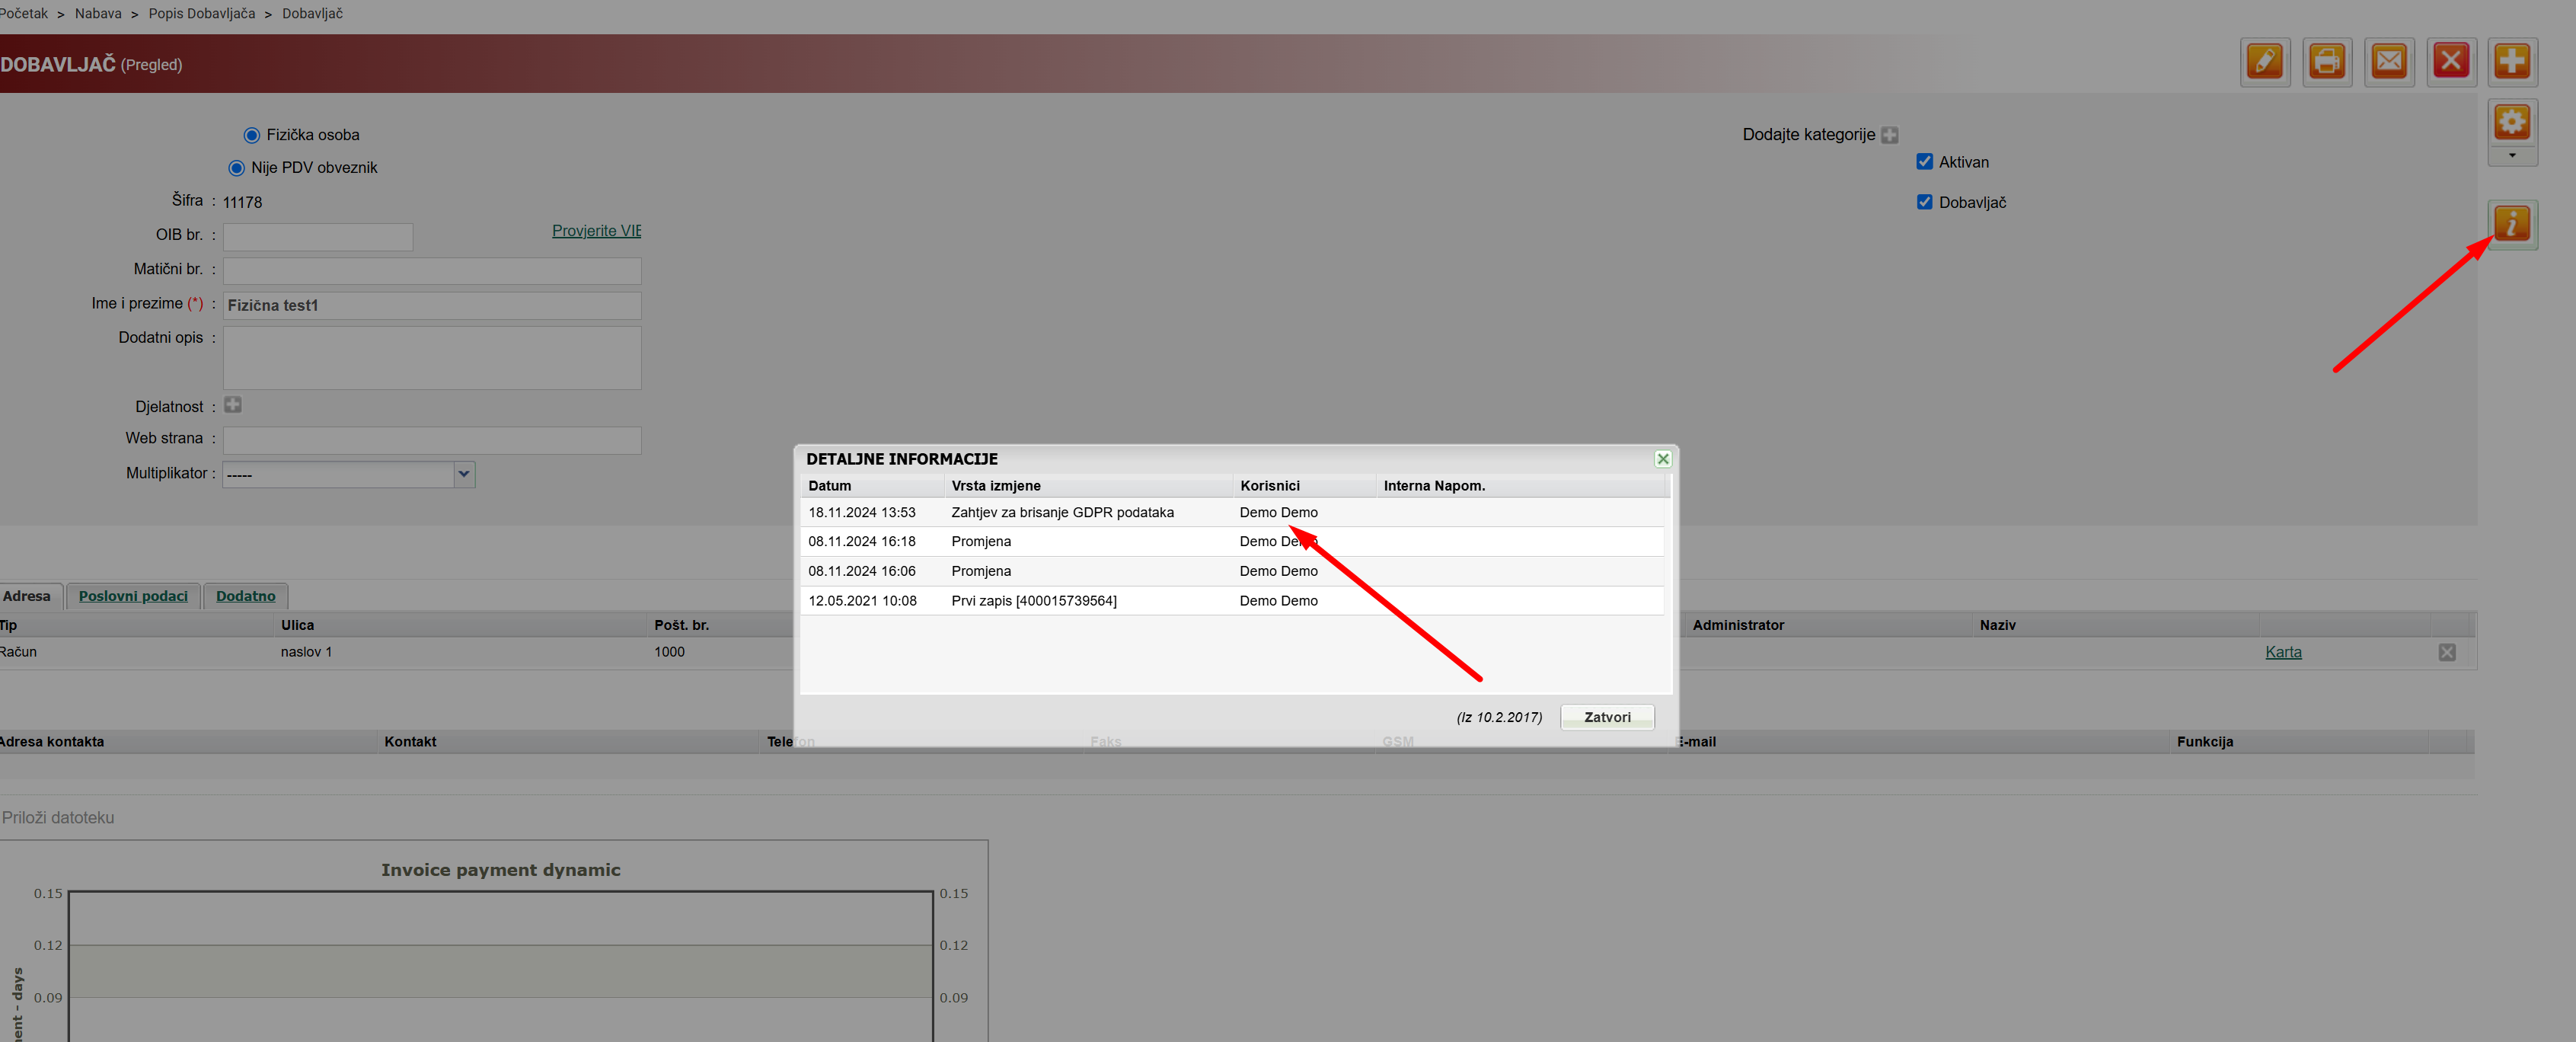Click the printer icon
This screenshot has height=1042, width=2576.
tap(2326, 62)
